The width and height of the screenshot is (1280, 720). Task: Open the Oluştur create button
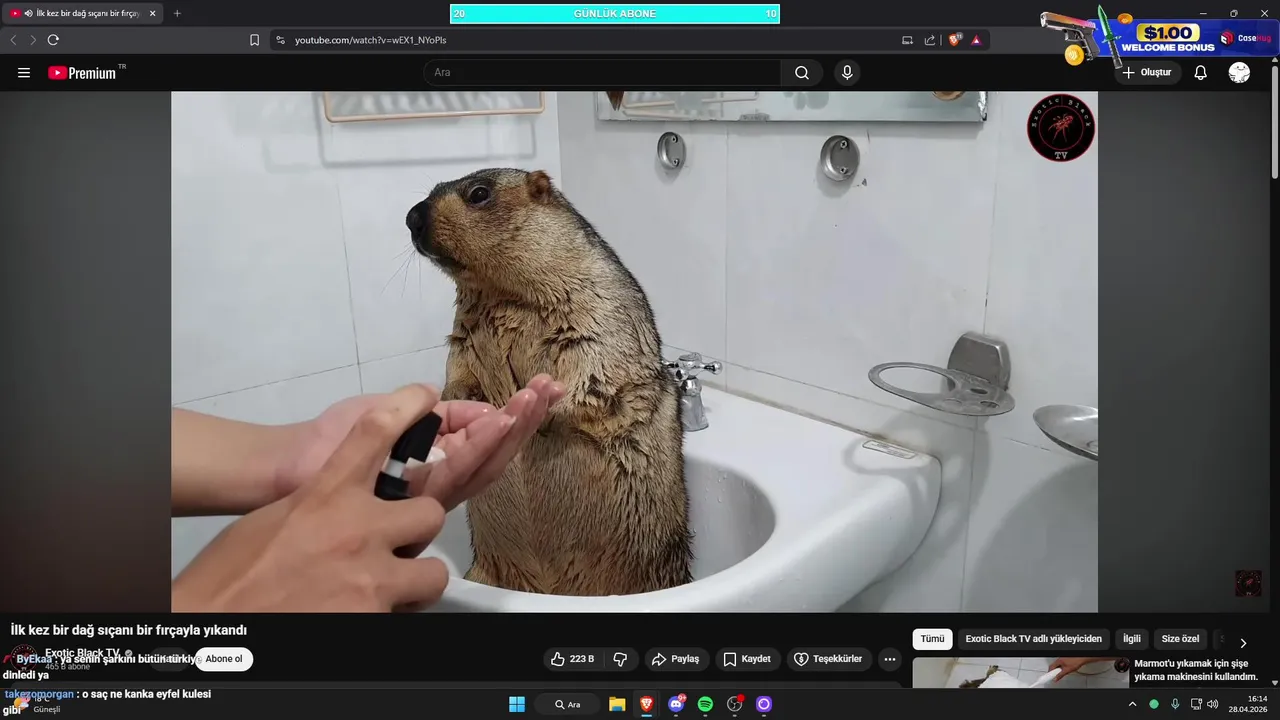click(x=1147, y=73)
